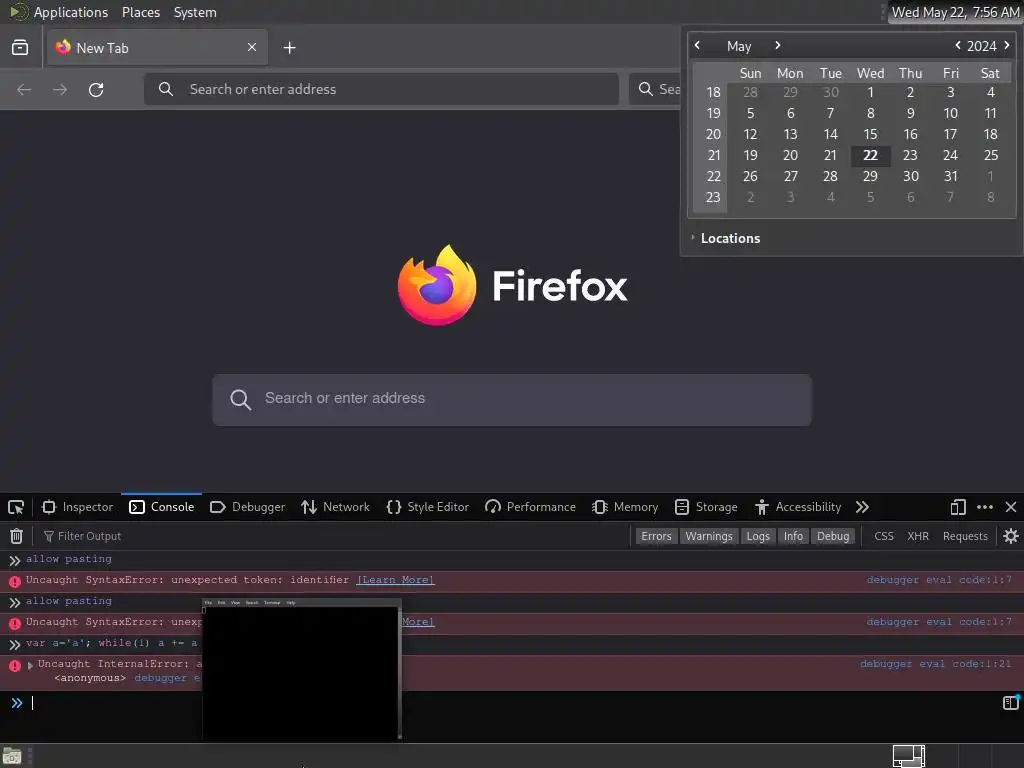This screenshot has width=1024, height=768.
Task: Click the search magnifier box right of the address bar
Action: [x=655, y=89]
